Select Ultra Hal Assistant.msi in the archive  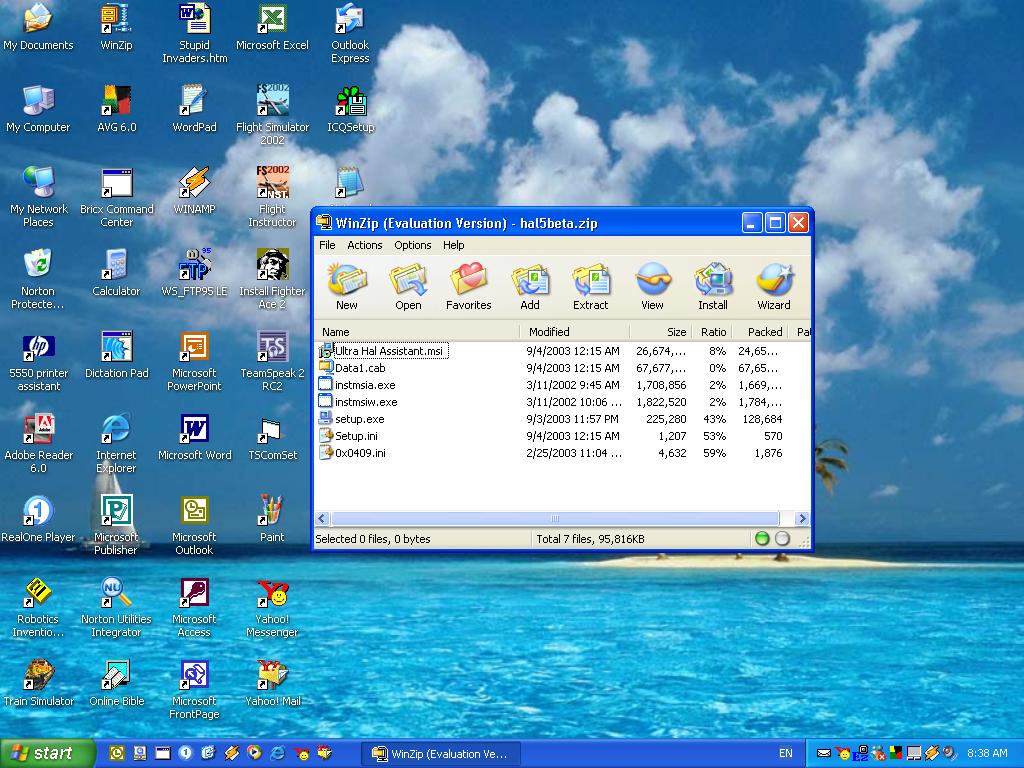coord(388,351)
